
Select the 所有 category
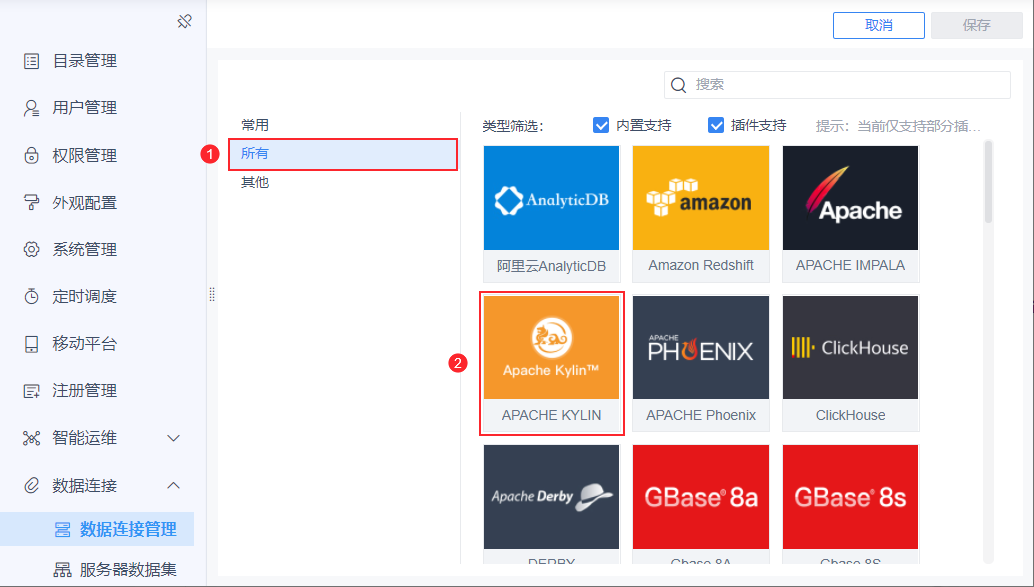343,154
